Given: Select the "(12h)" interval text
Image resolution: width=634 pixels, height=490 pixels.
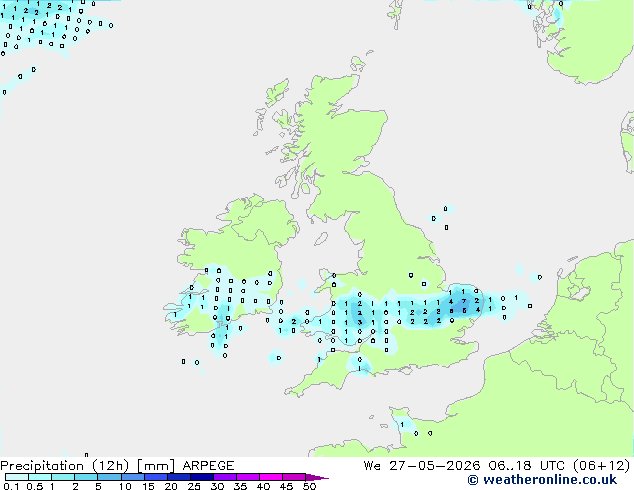Looking at the screenshot, I should [x=110, y=466].
